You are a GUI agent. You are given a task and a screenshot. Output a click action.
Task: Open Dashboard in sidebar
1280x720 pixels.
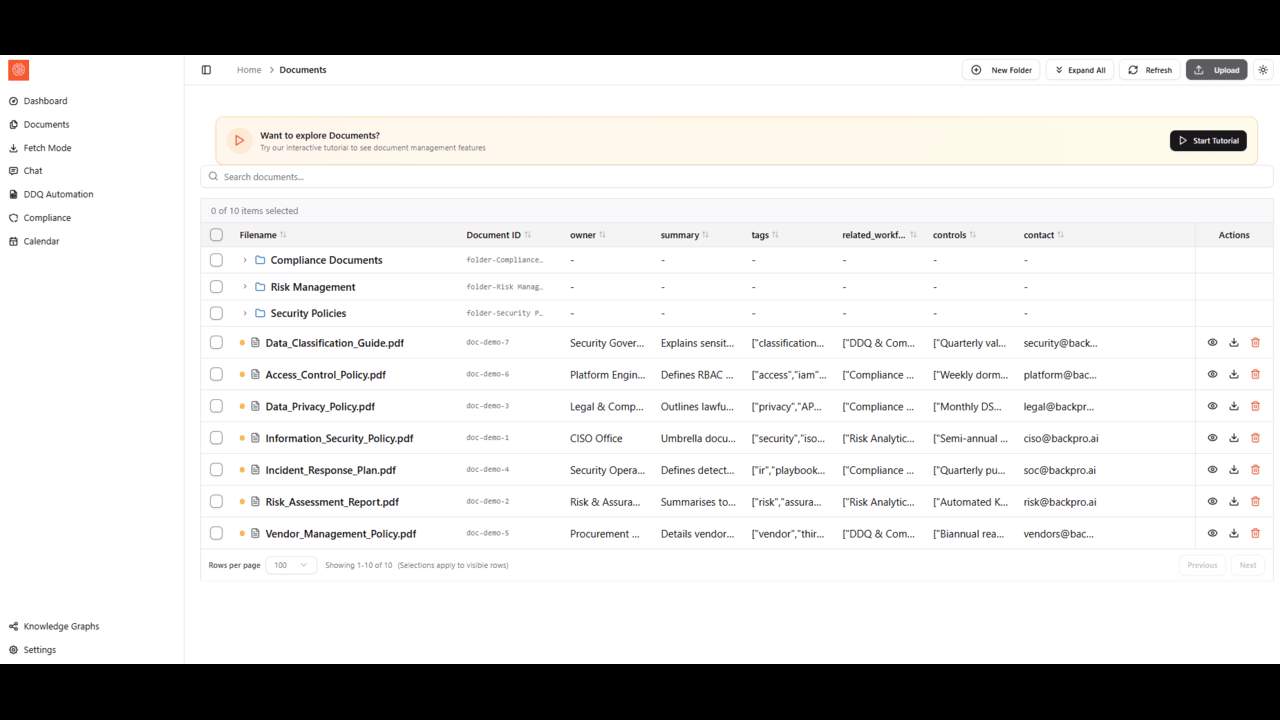46,101
